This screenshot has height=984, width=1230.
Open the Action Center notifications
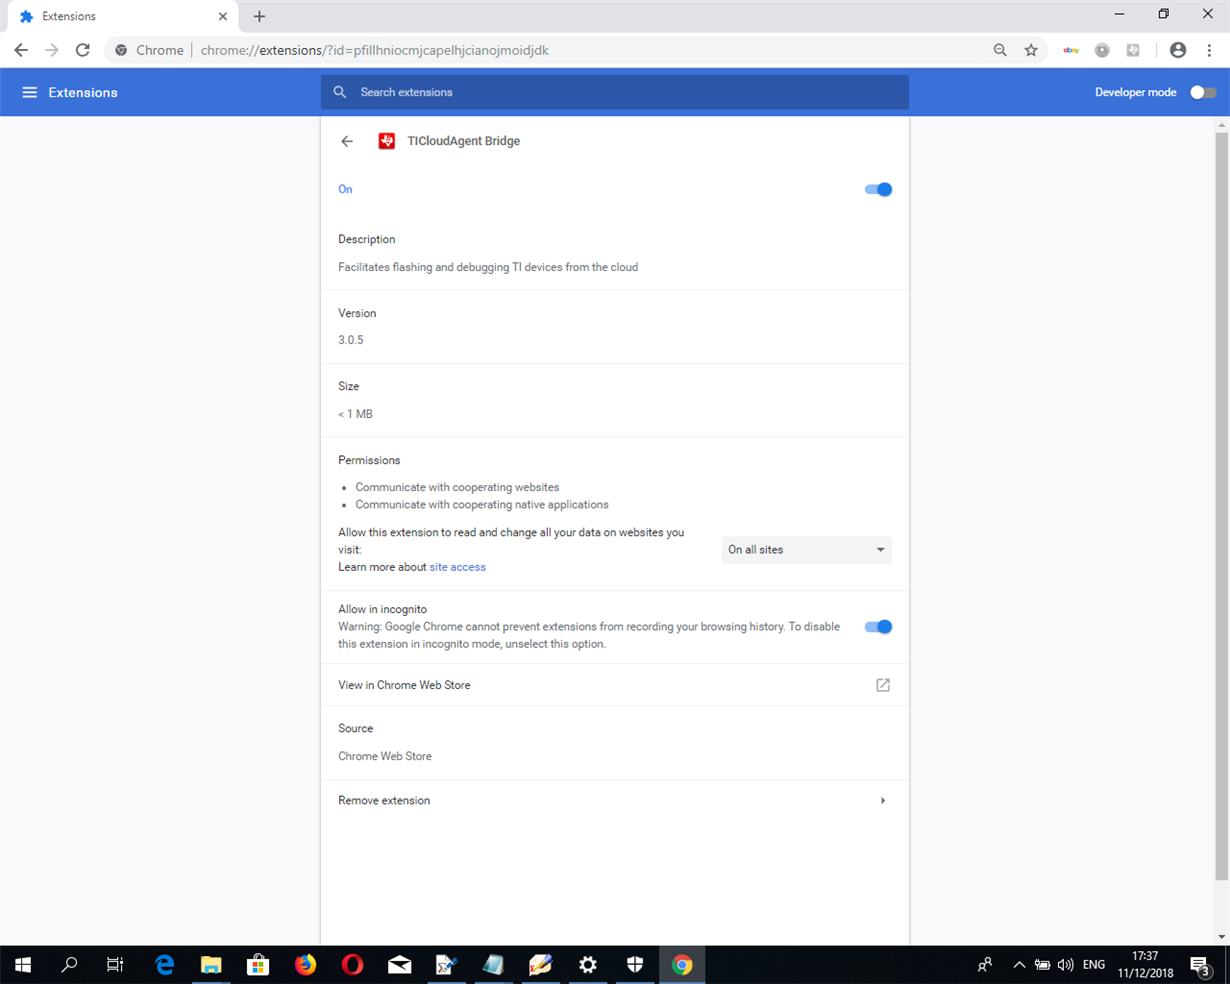click(x=1200, y=965)
